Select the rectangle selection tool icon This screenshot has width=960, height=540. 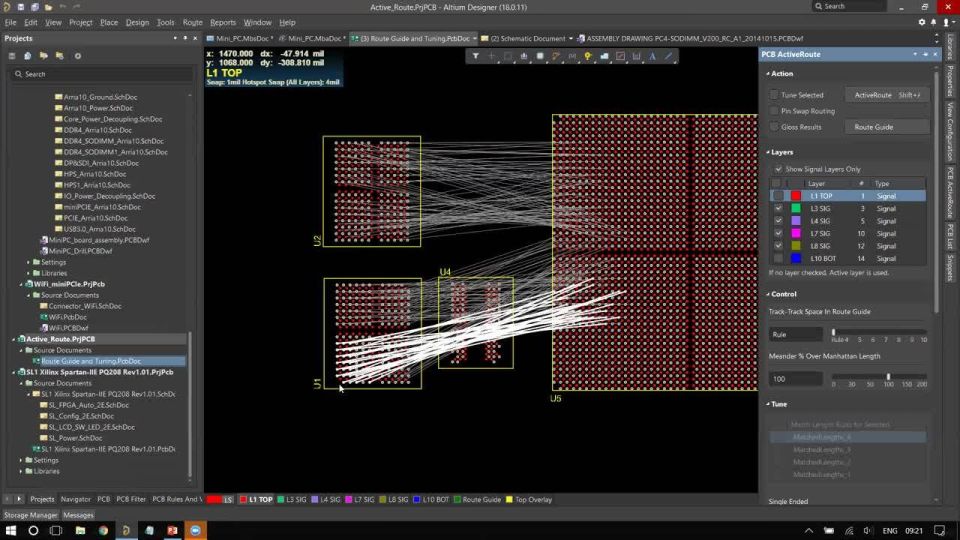(508, 56)
